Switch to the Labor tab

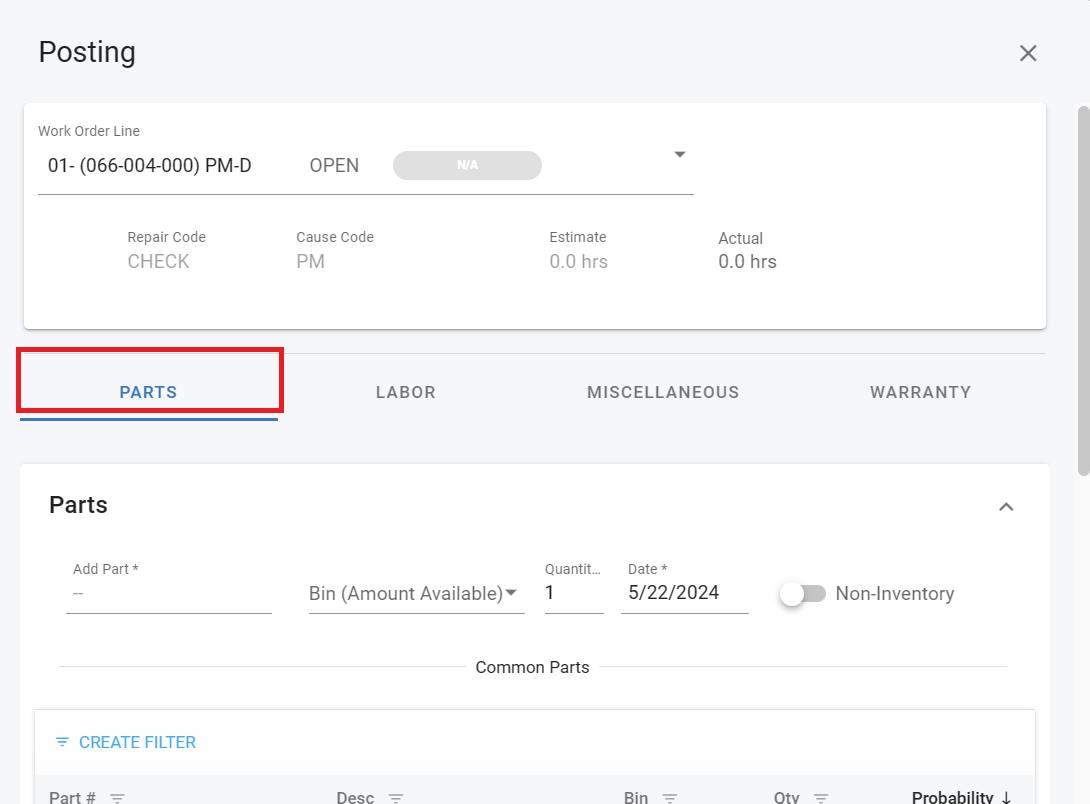click(405, 392)
